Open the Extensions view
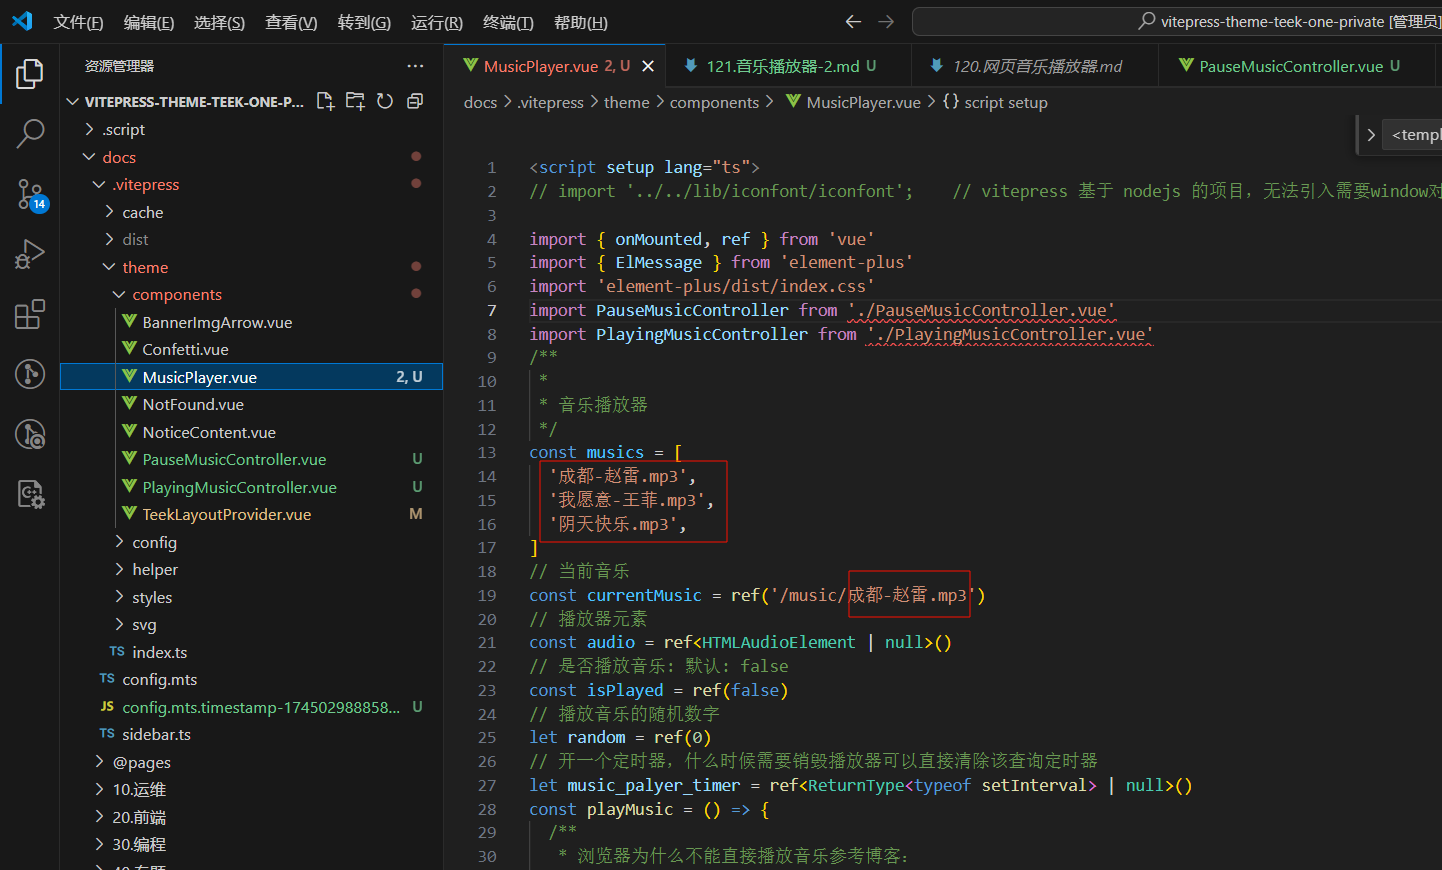 coord(30,314)
